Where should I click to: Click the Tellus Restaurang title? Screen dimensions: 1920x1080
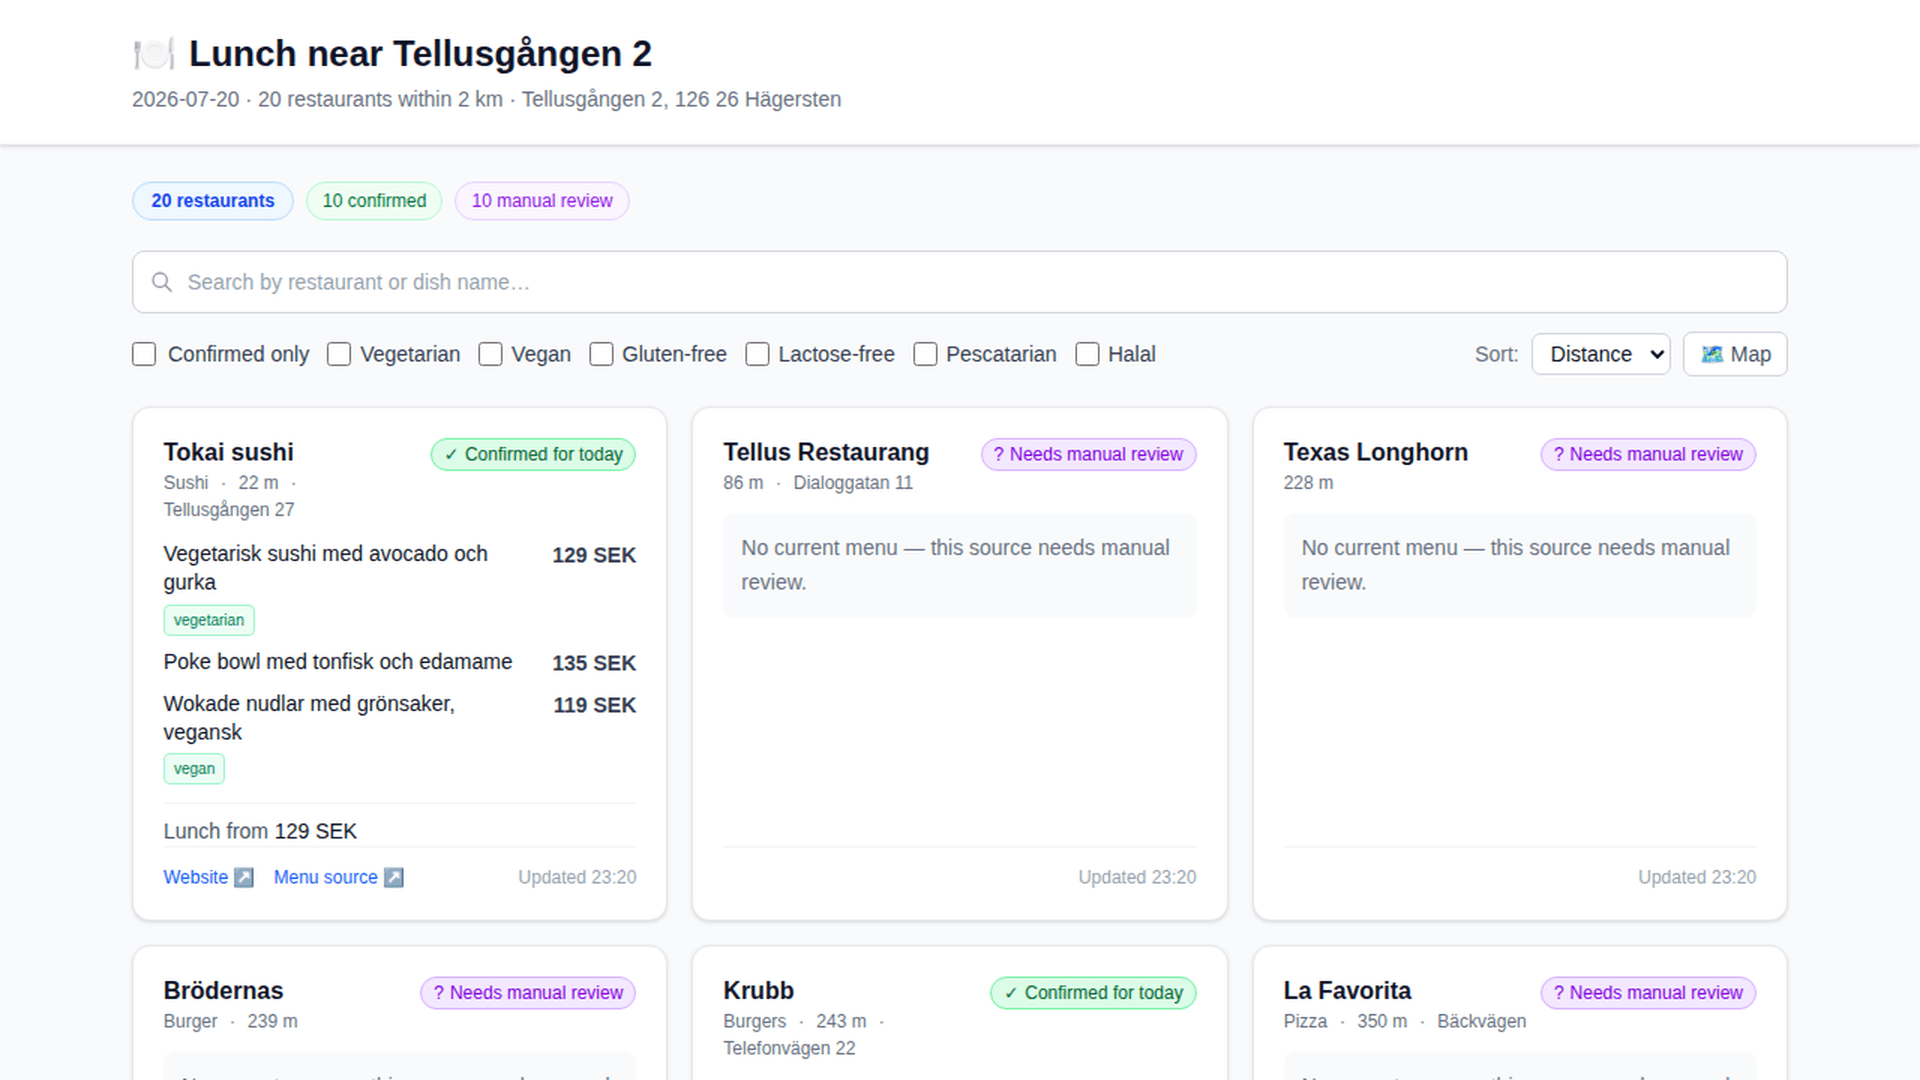click(x=826, y=452)
